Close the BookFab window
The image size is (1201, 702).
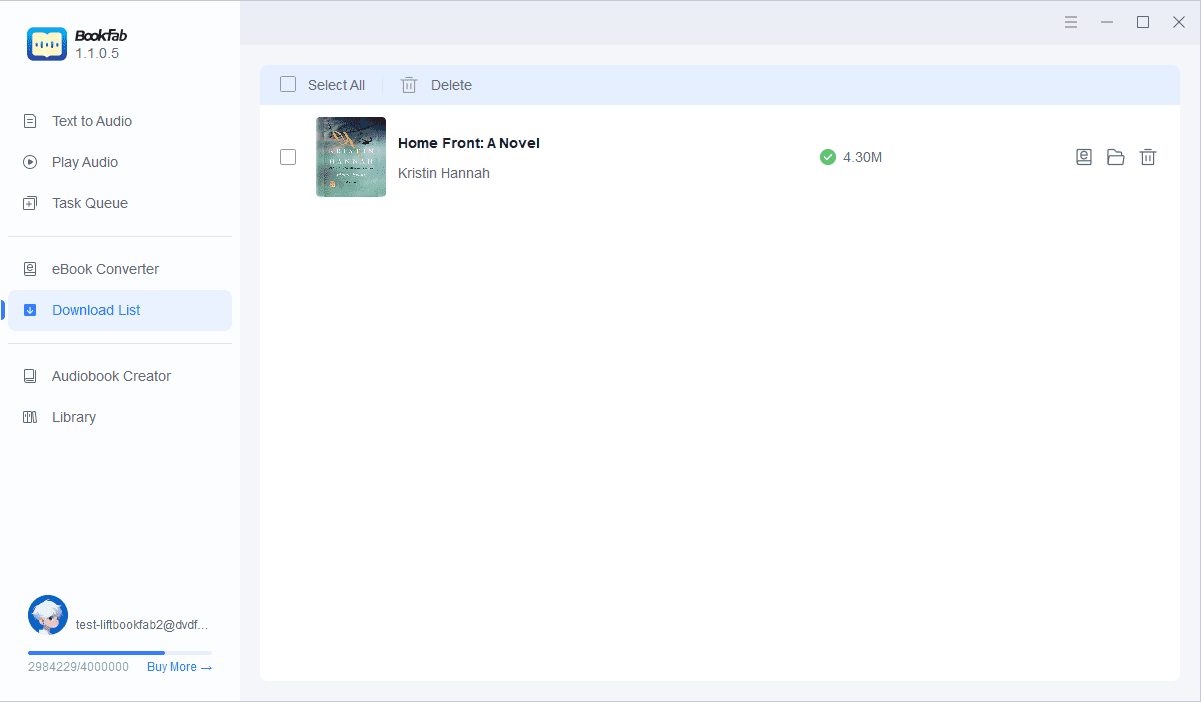click(1179, 22)
